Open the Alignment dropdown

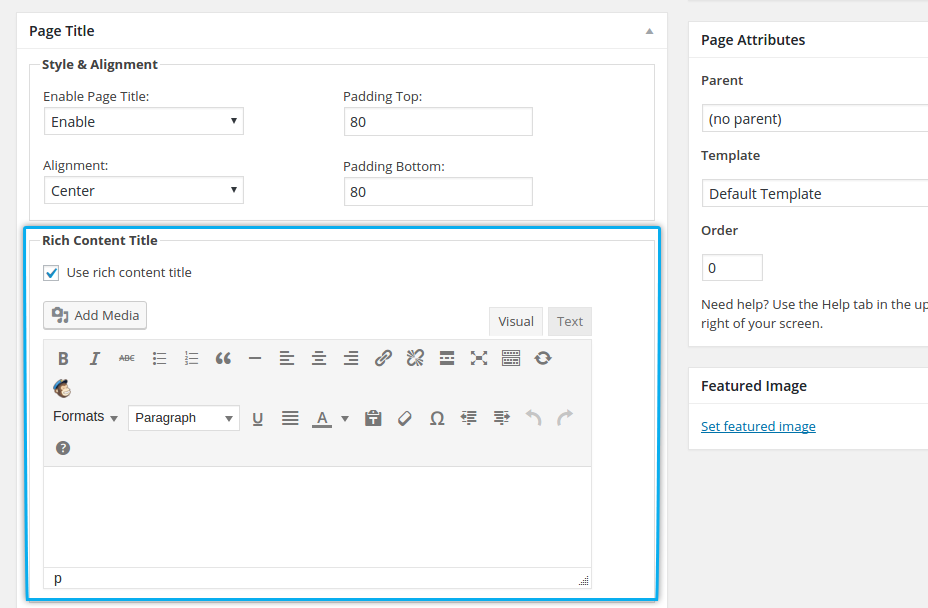(x=144, y=191)
